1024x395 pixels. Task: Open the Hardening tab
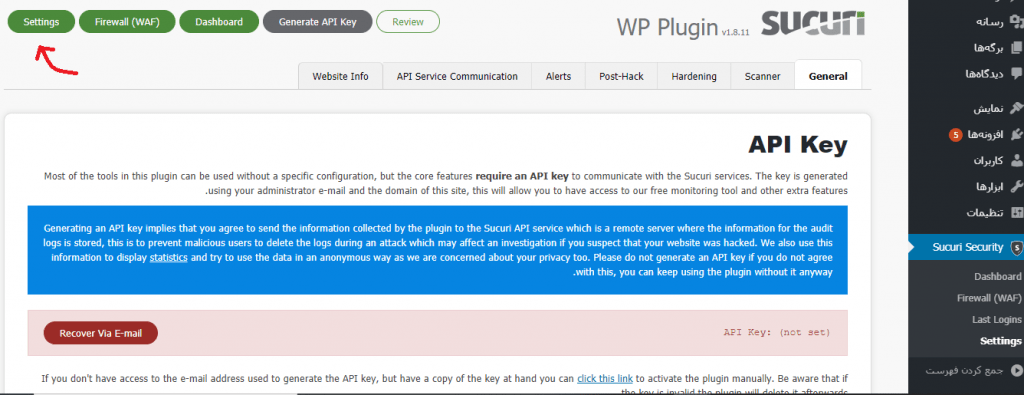pos(694,76)
